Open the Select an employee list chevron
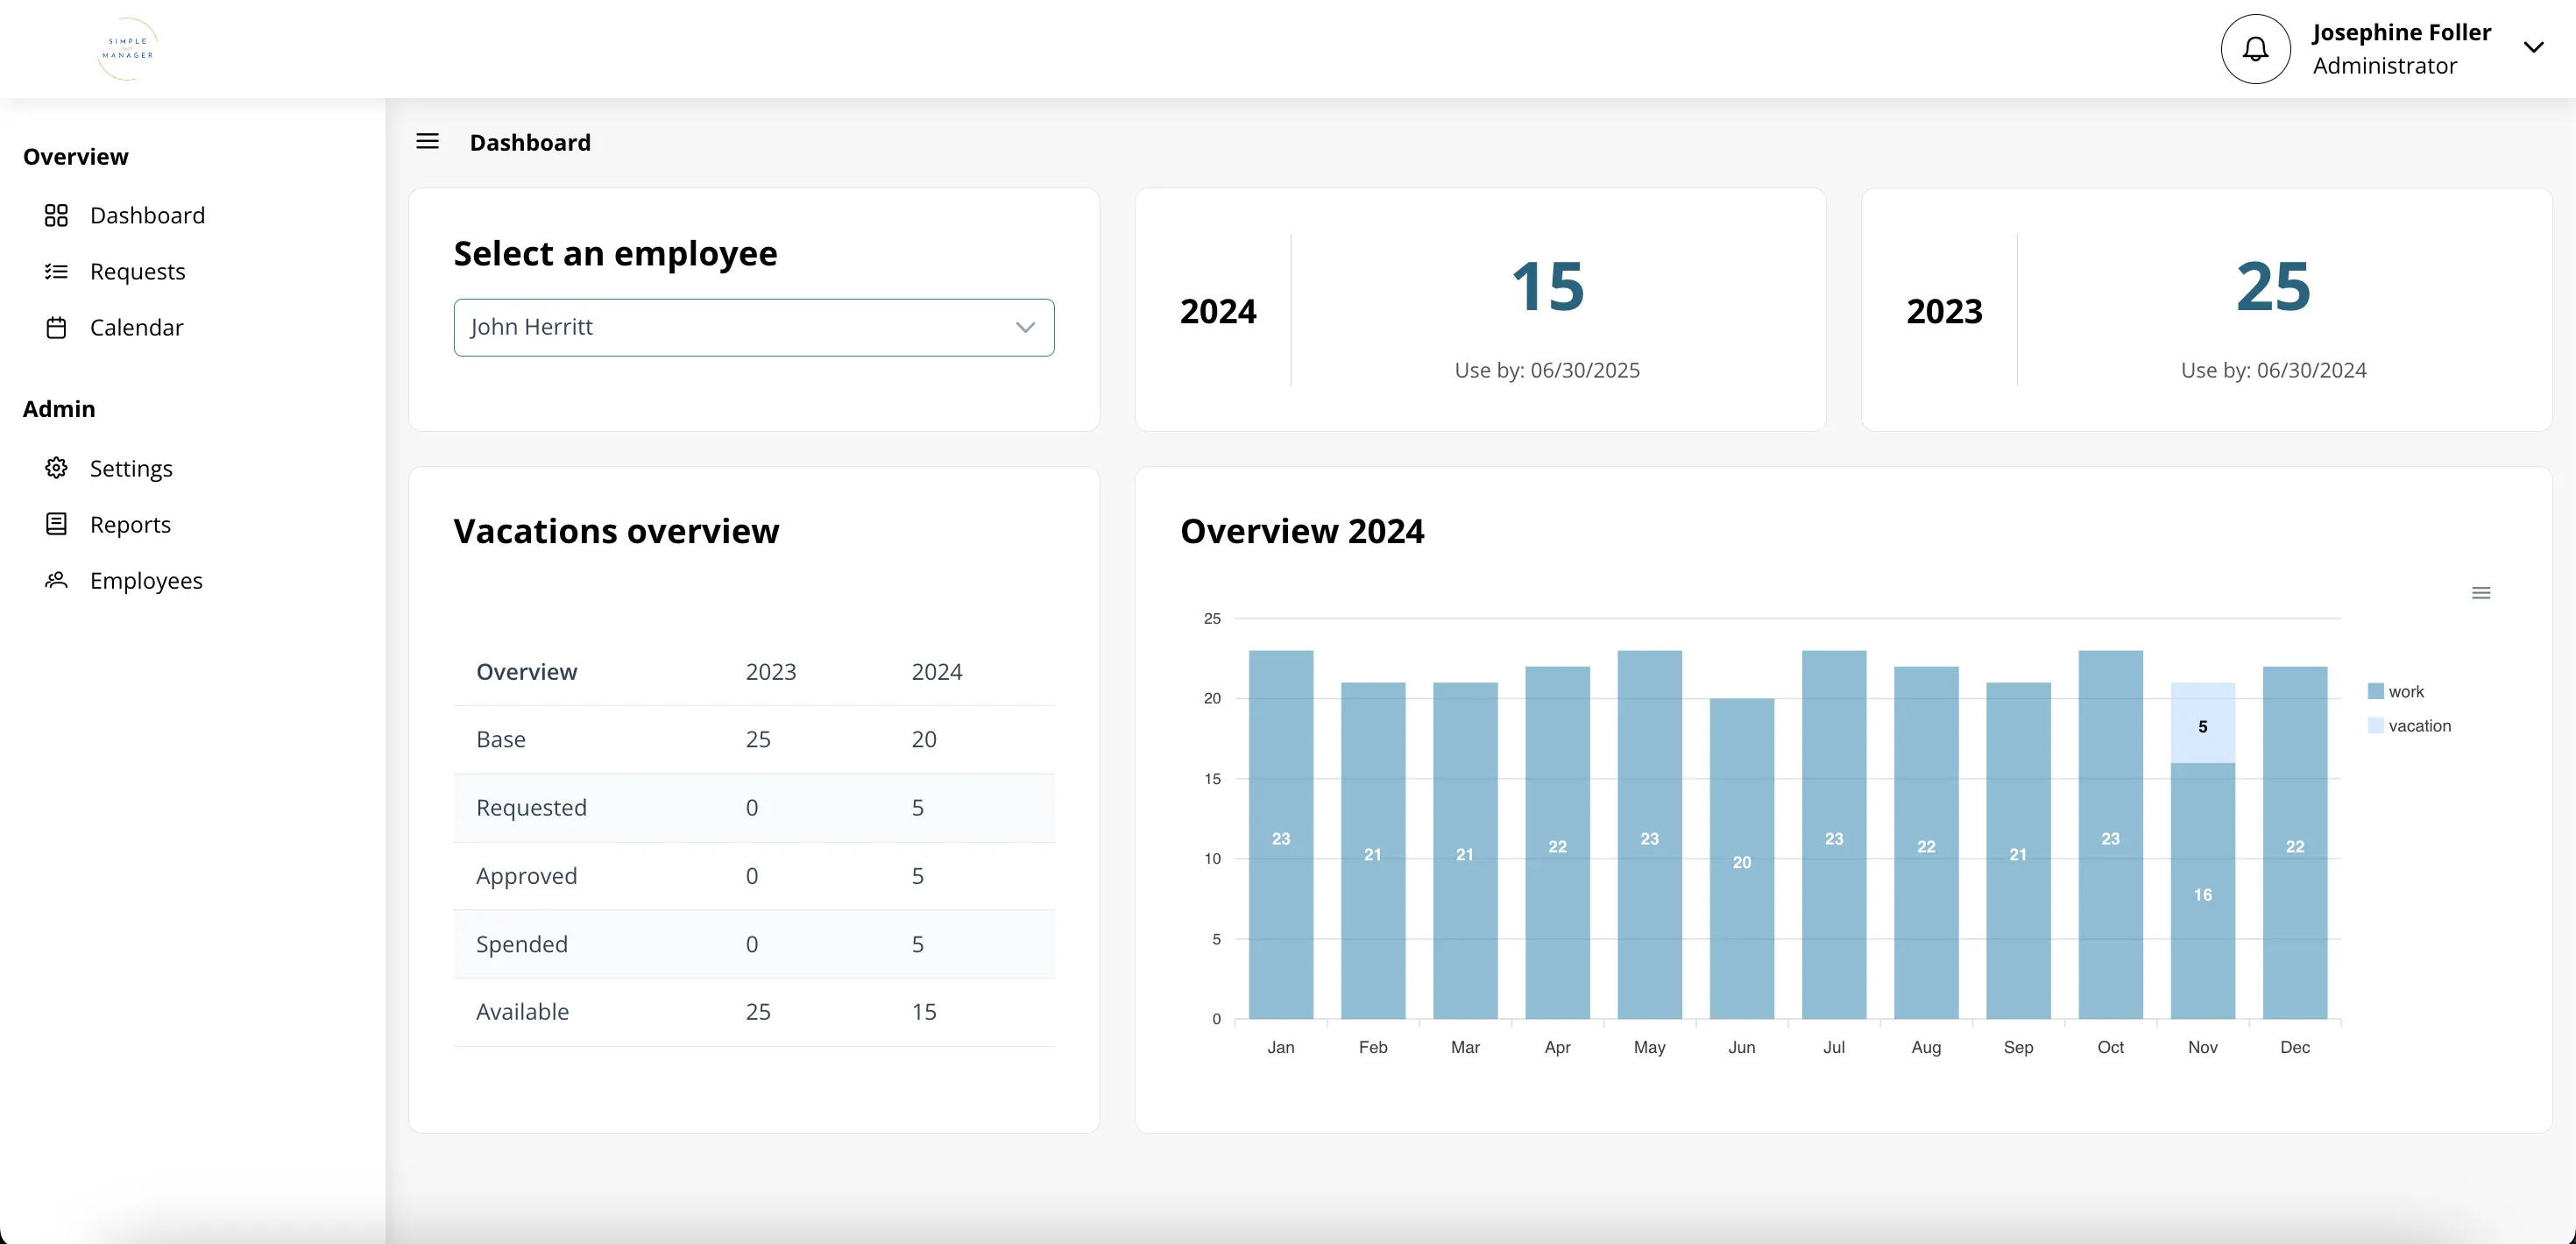Viewport: 2576px width, 1244px height. click(1025, 327)
